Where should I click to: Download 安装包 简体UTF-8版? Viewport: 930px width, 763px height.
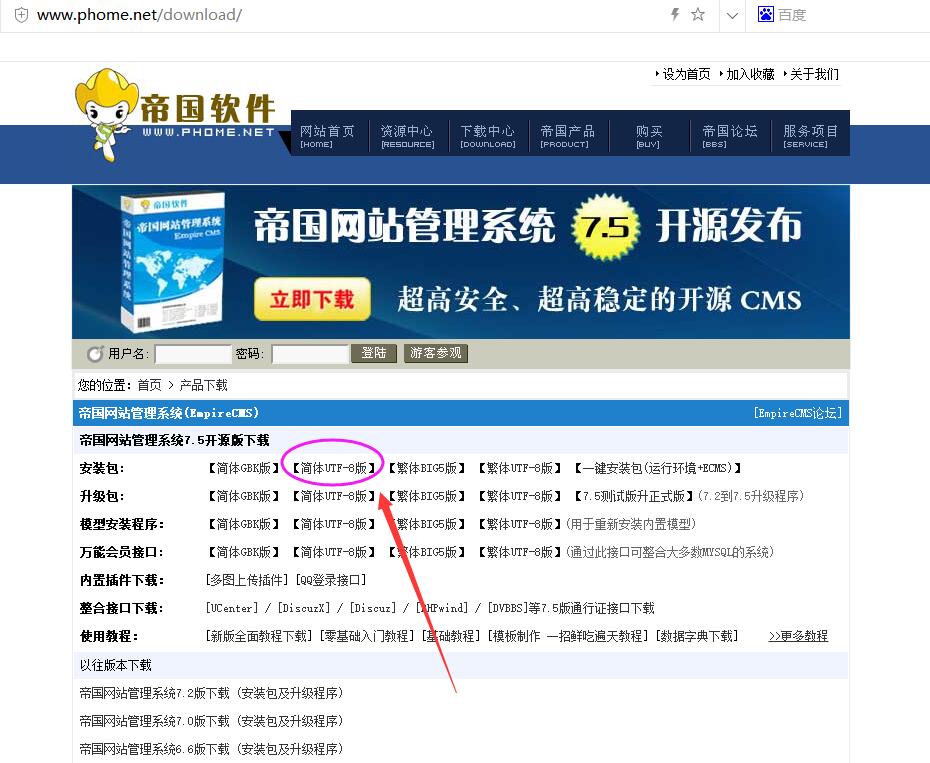coord(334,468)
